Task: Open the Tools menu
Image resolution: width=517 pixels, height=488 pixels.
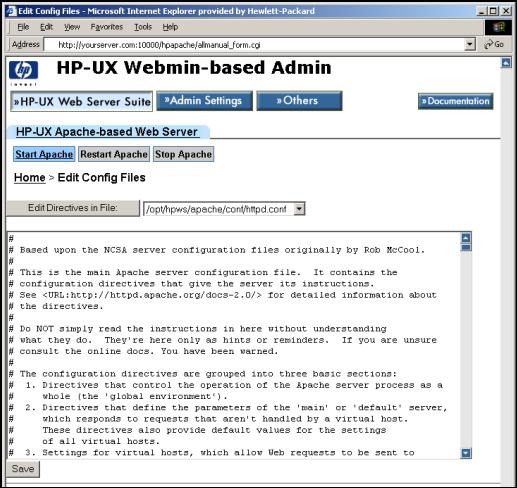Action: click(x=143, y=27)
